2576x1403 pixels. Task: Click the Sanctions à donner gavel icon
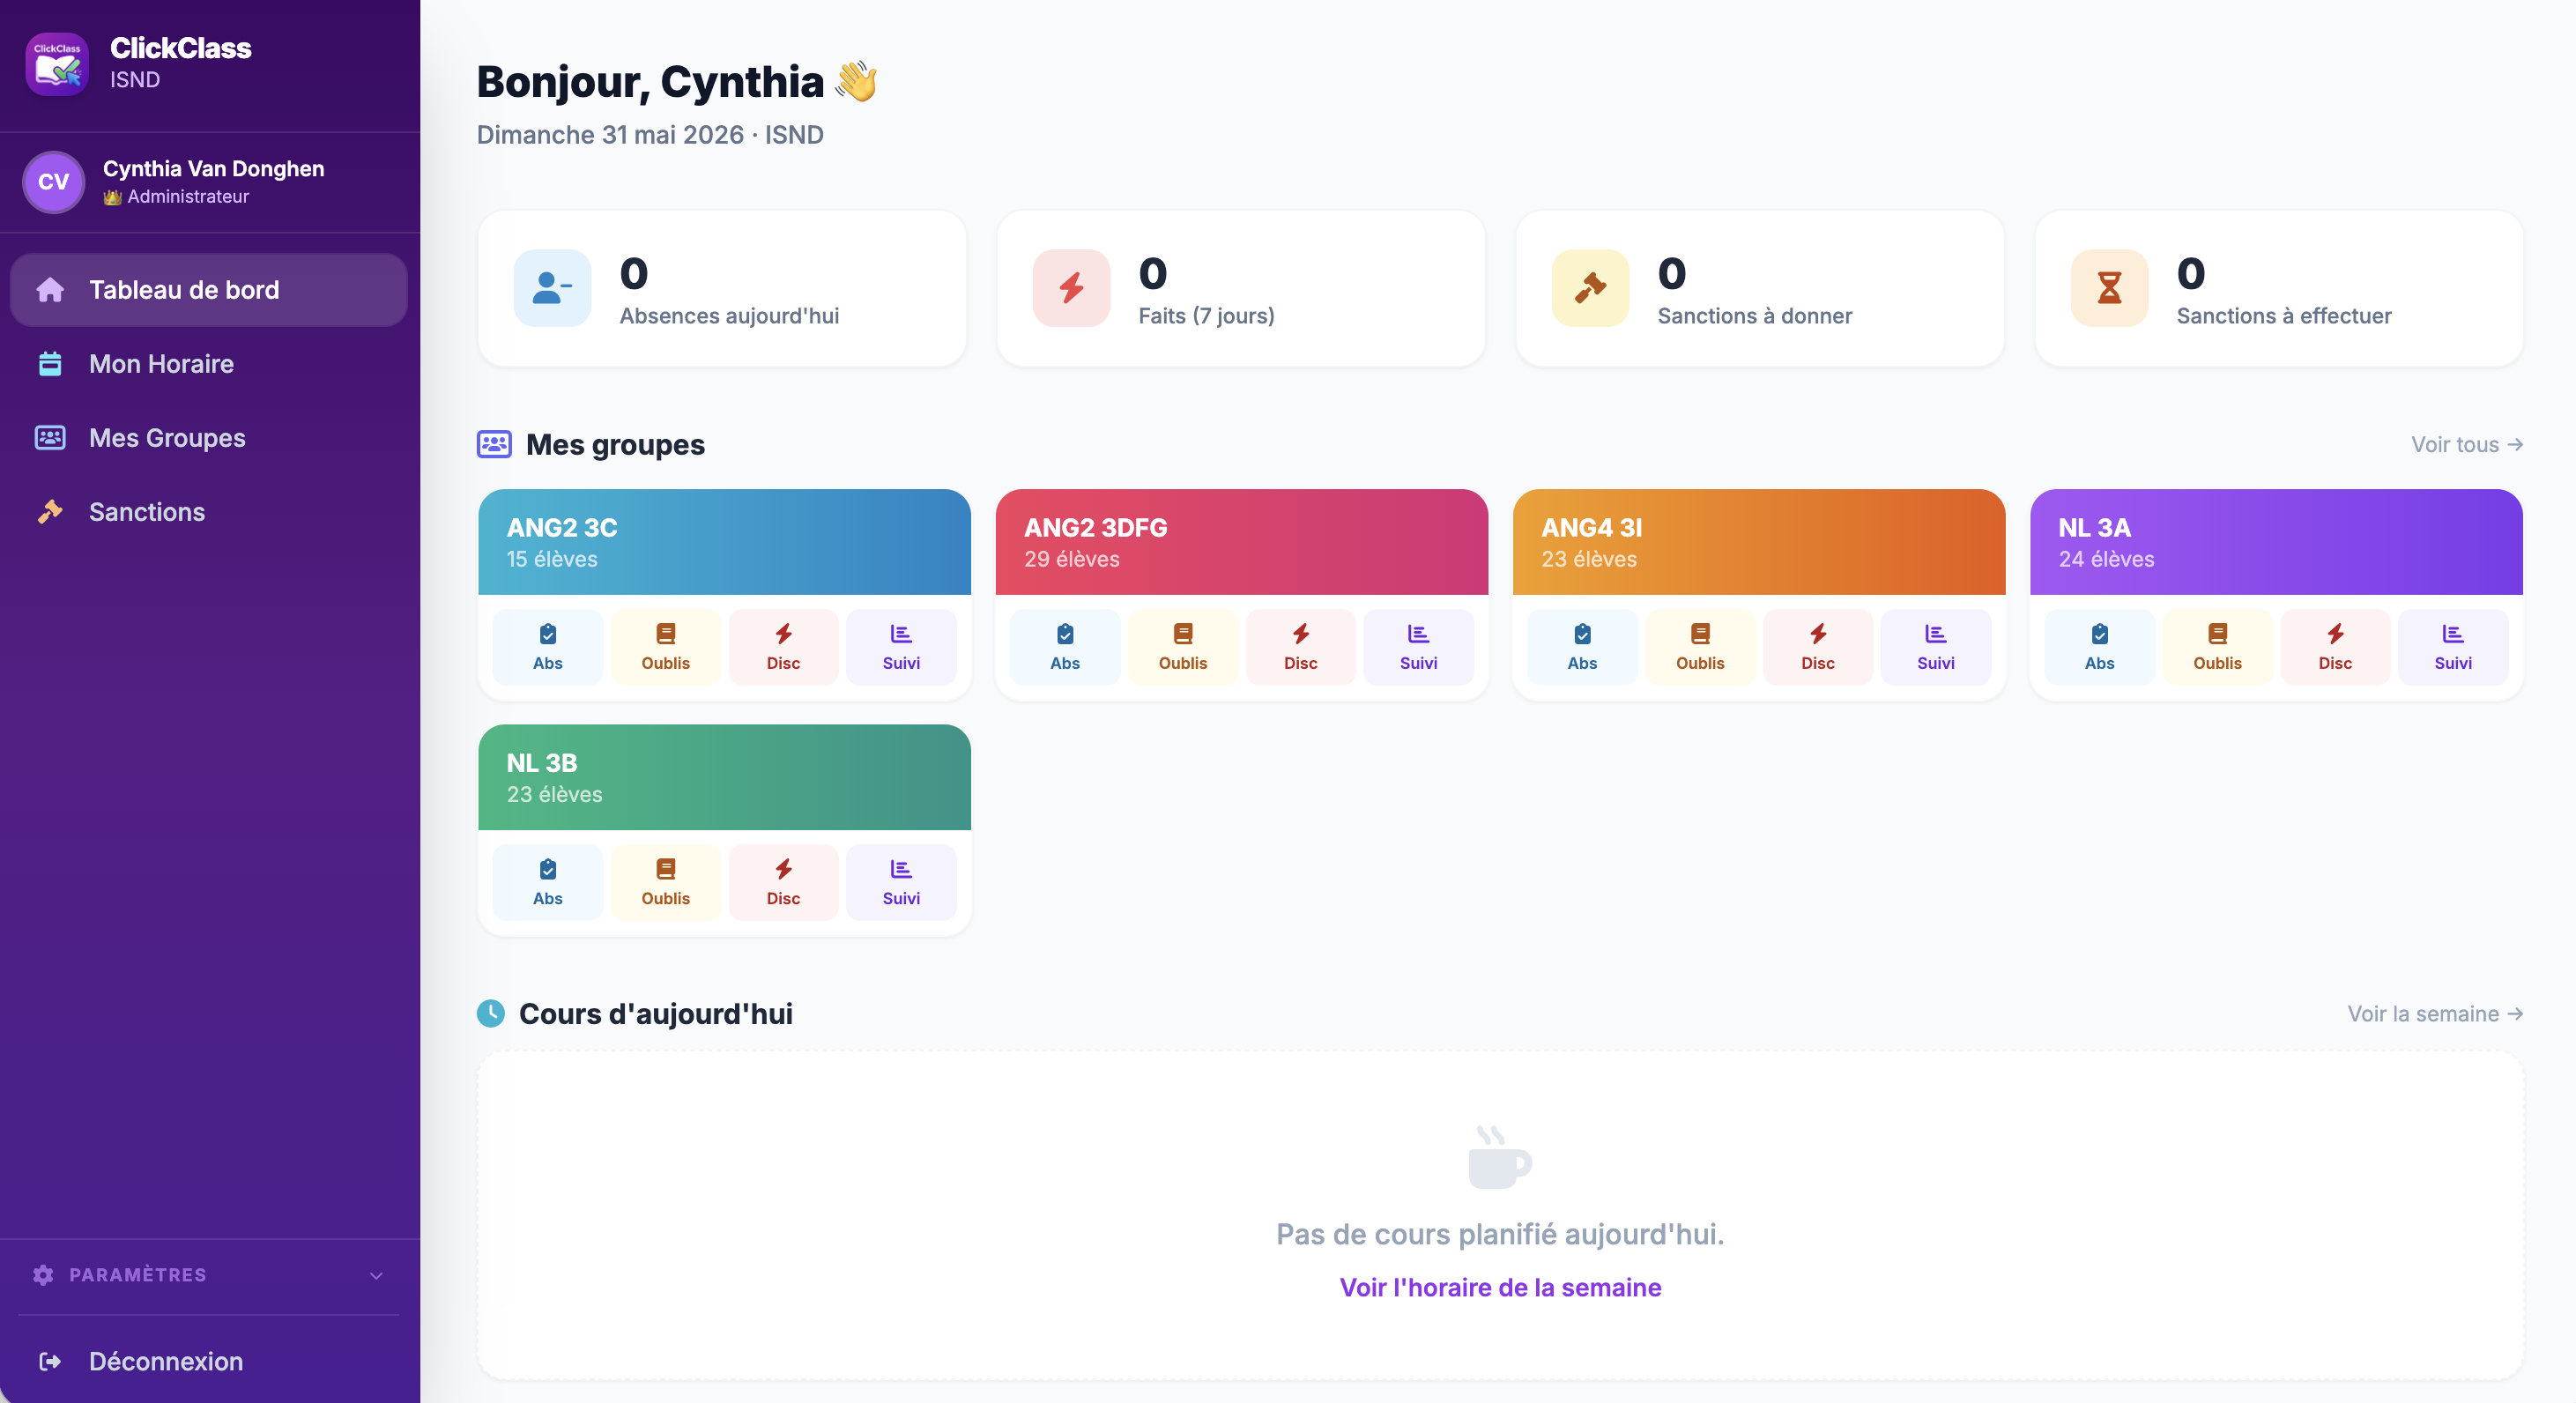pos(1590,288)
